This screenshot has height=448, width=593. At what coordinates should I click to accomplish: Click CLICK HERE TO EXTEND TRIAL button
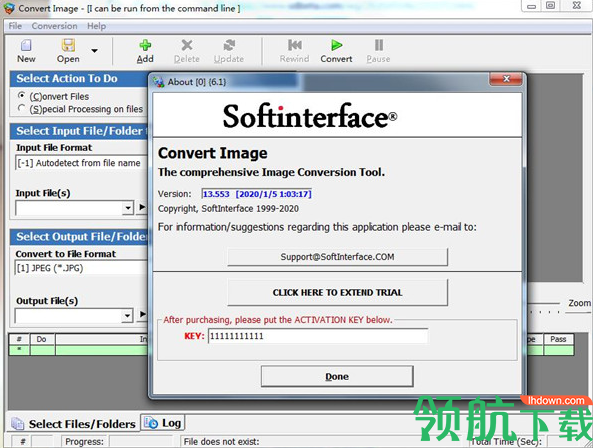337,292
